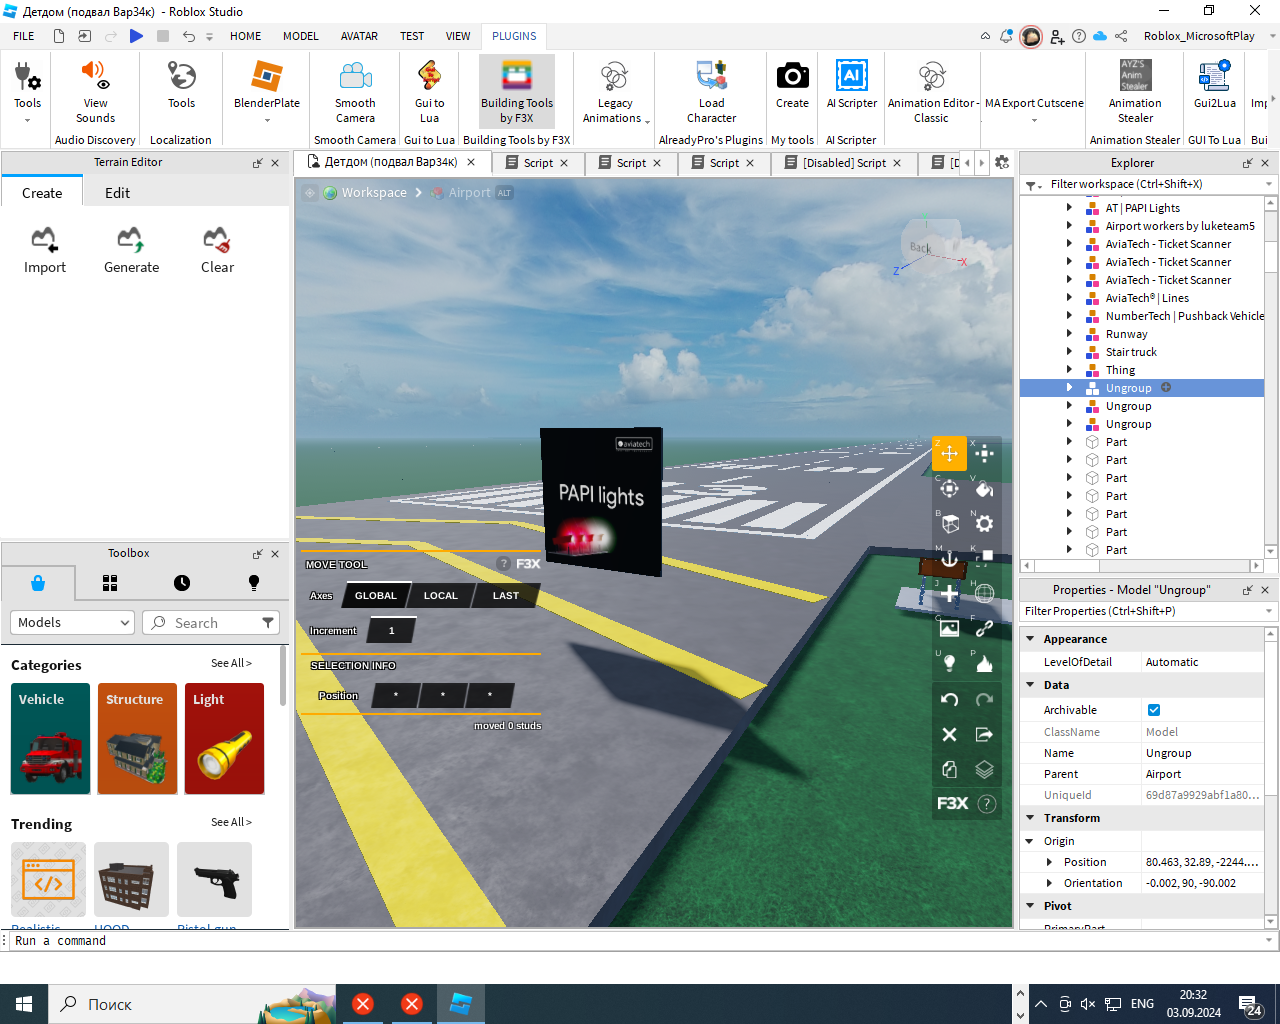Open the MODEL ribbon tab

[300, 36]
